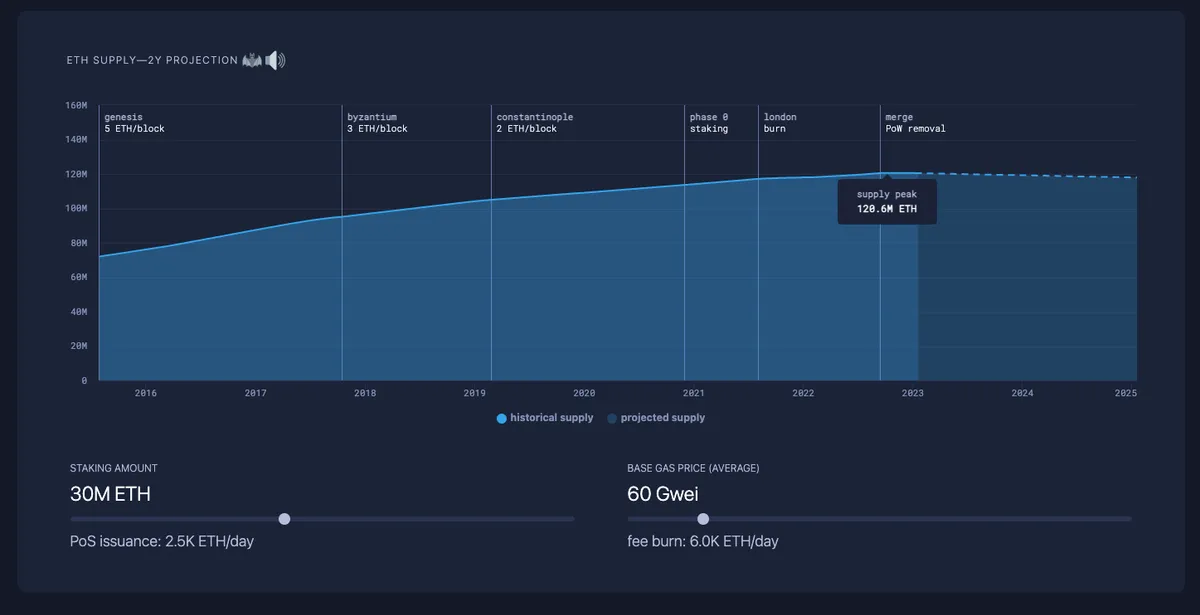Select the constantinople 2 ETH/block marker
1200x615 pixels.
coord(534,123)
